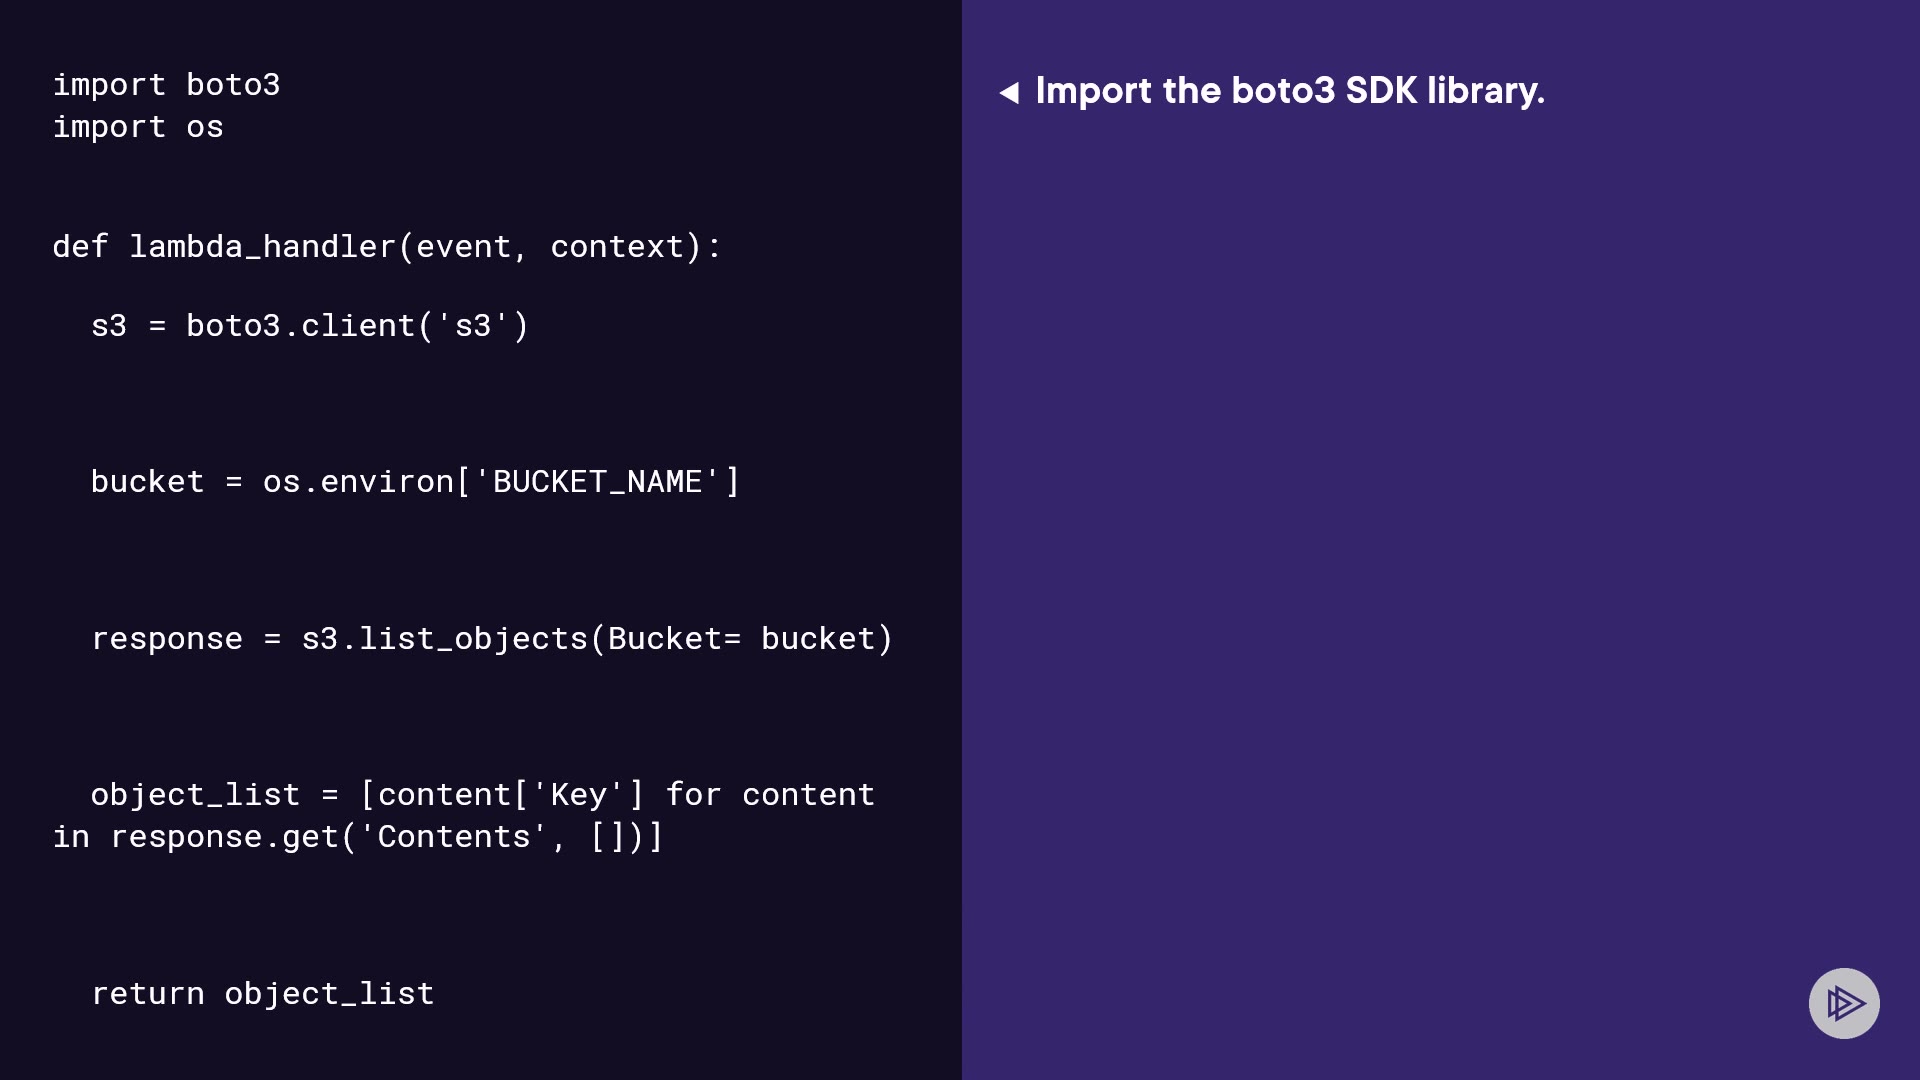Click the "Import the boto3 SDK library." heading
Image resolution: width=1920 pixels, height=1080 pixels.
pyautogui.click(x=1290, y=91)
